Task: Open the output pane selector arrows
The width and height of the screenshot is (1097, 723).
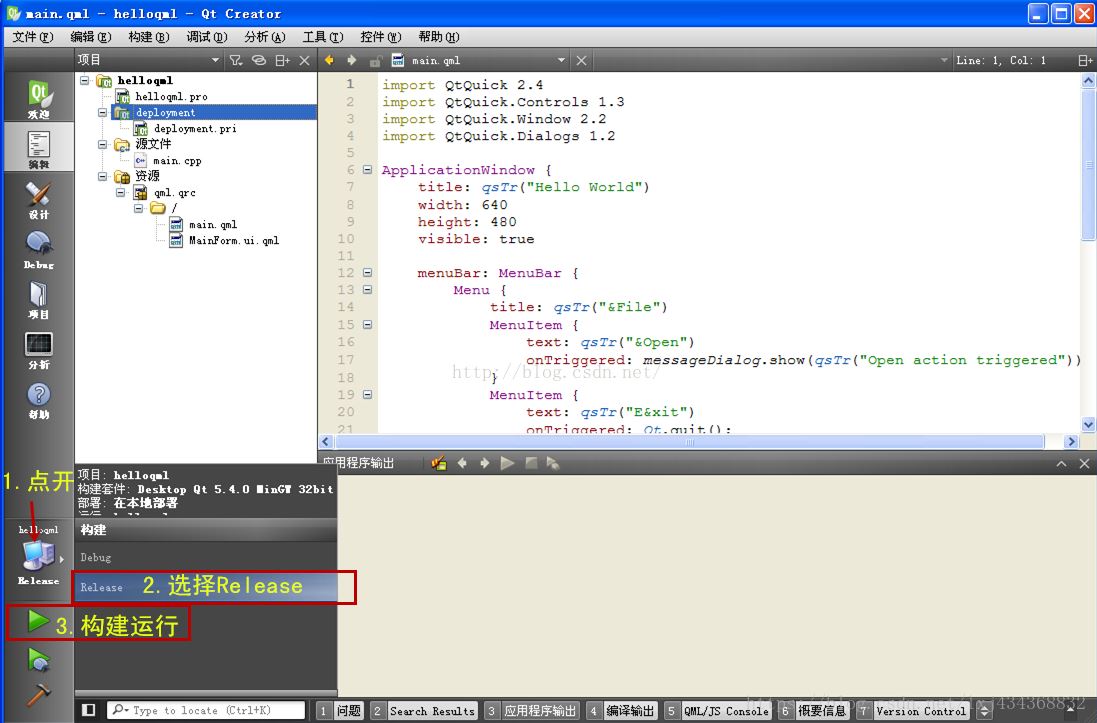Action: click(986, 710)
